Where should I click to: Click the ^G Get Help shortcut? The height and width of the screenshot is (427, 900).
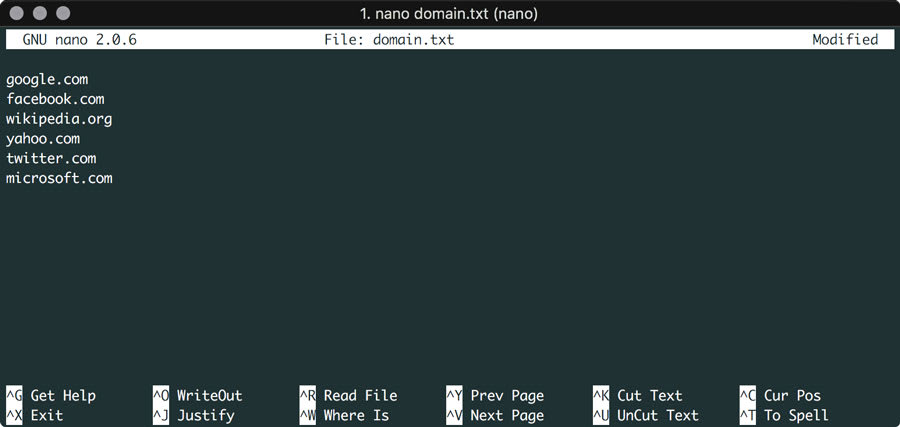pyautogui.click(x=51, y=395)
